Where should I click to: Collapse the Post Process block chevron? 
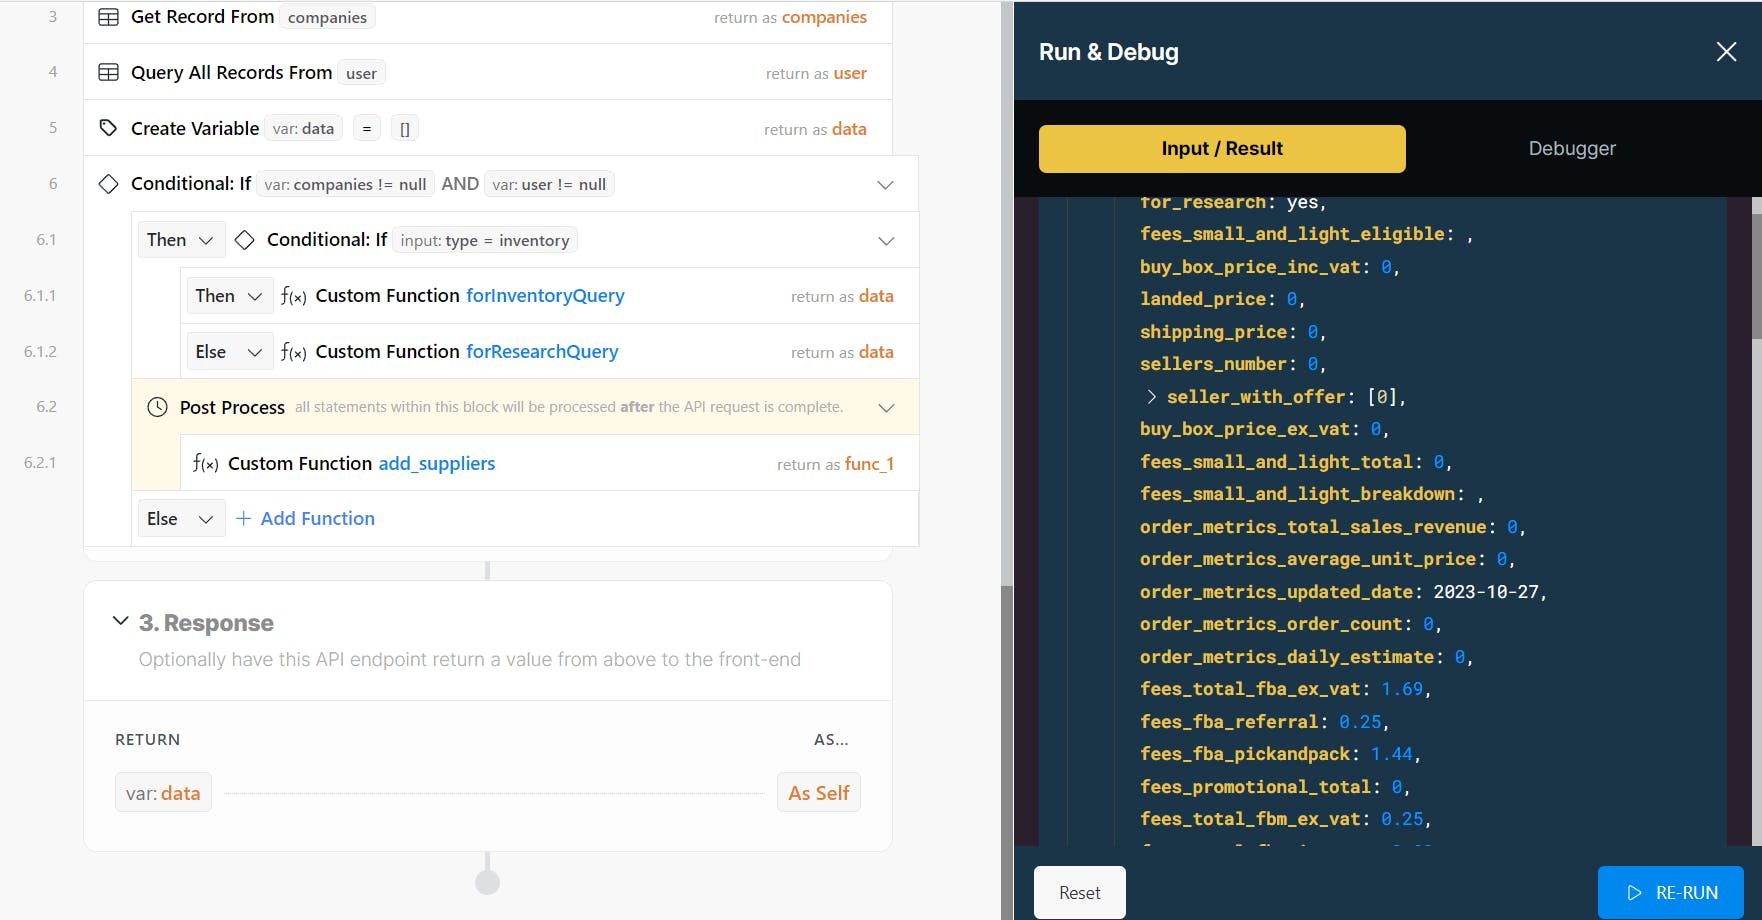pyautogui.click(x=886, y=407)
